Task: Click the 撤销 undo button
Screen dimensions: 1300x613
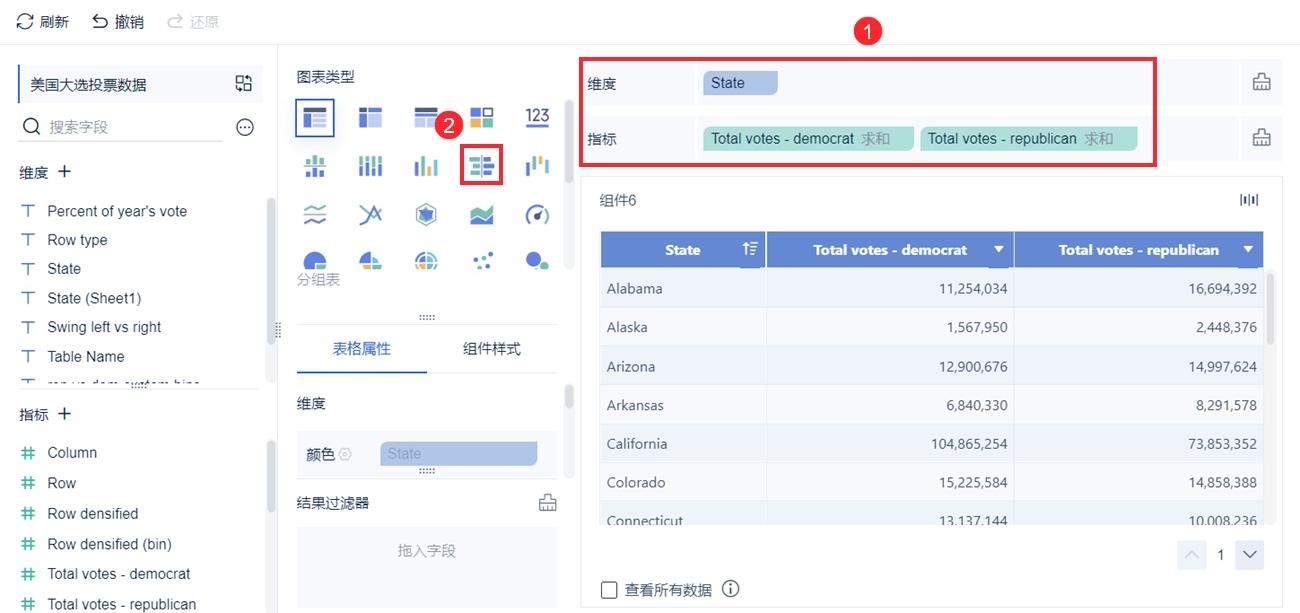Action: click(118, 21)
